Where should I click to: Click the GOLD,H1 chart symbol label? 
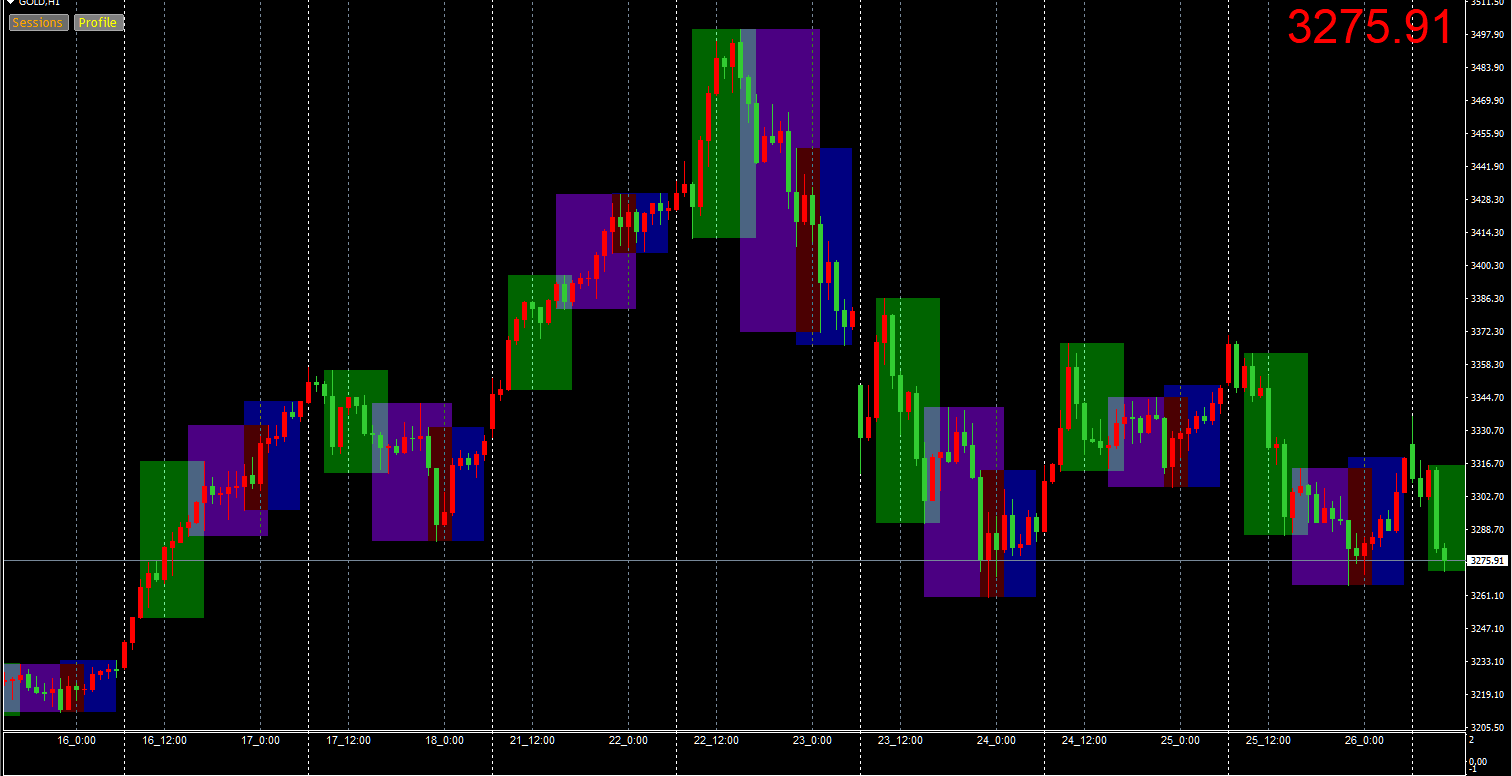point(39,3)
